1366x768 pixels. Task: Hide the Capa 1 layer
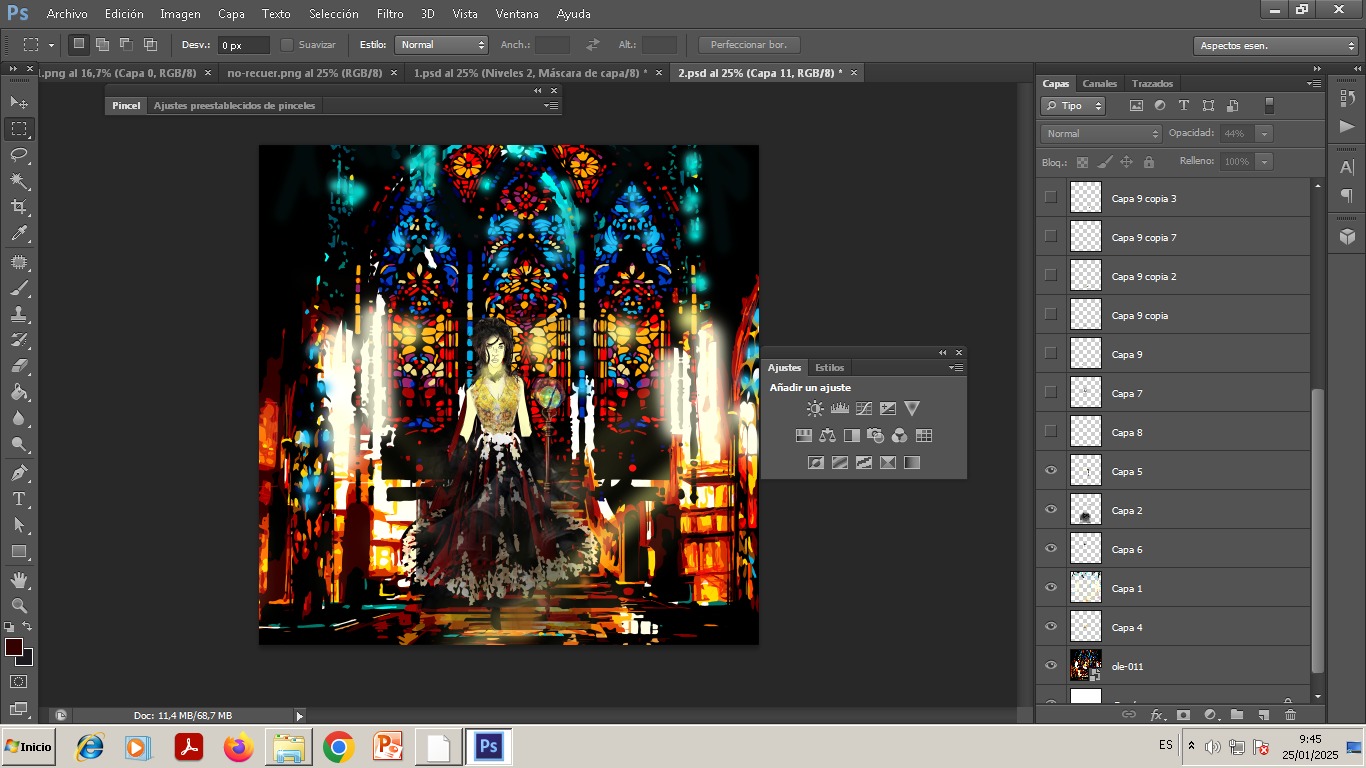1050,588
